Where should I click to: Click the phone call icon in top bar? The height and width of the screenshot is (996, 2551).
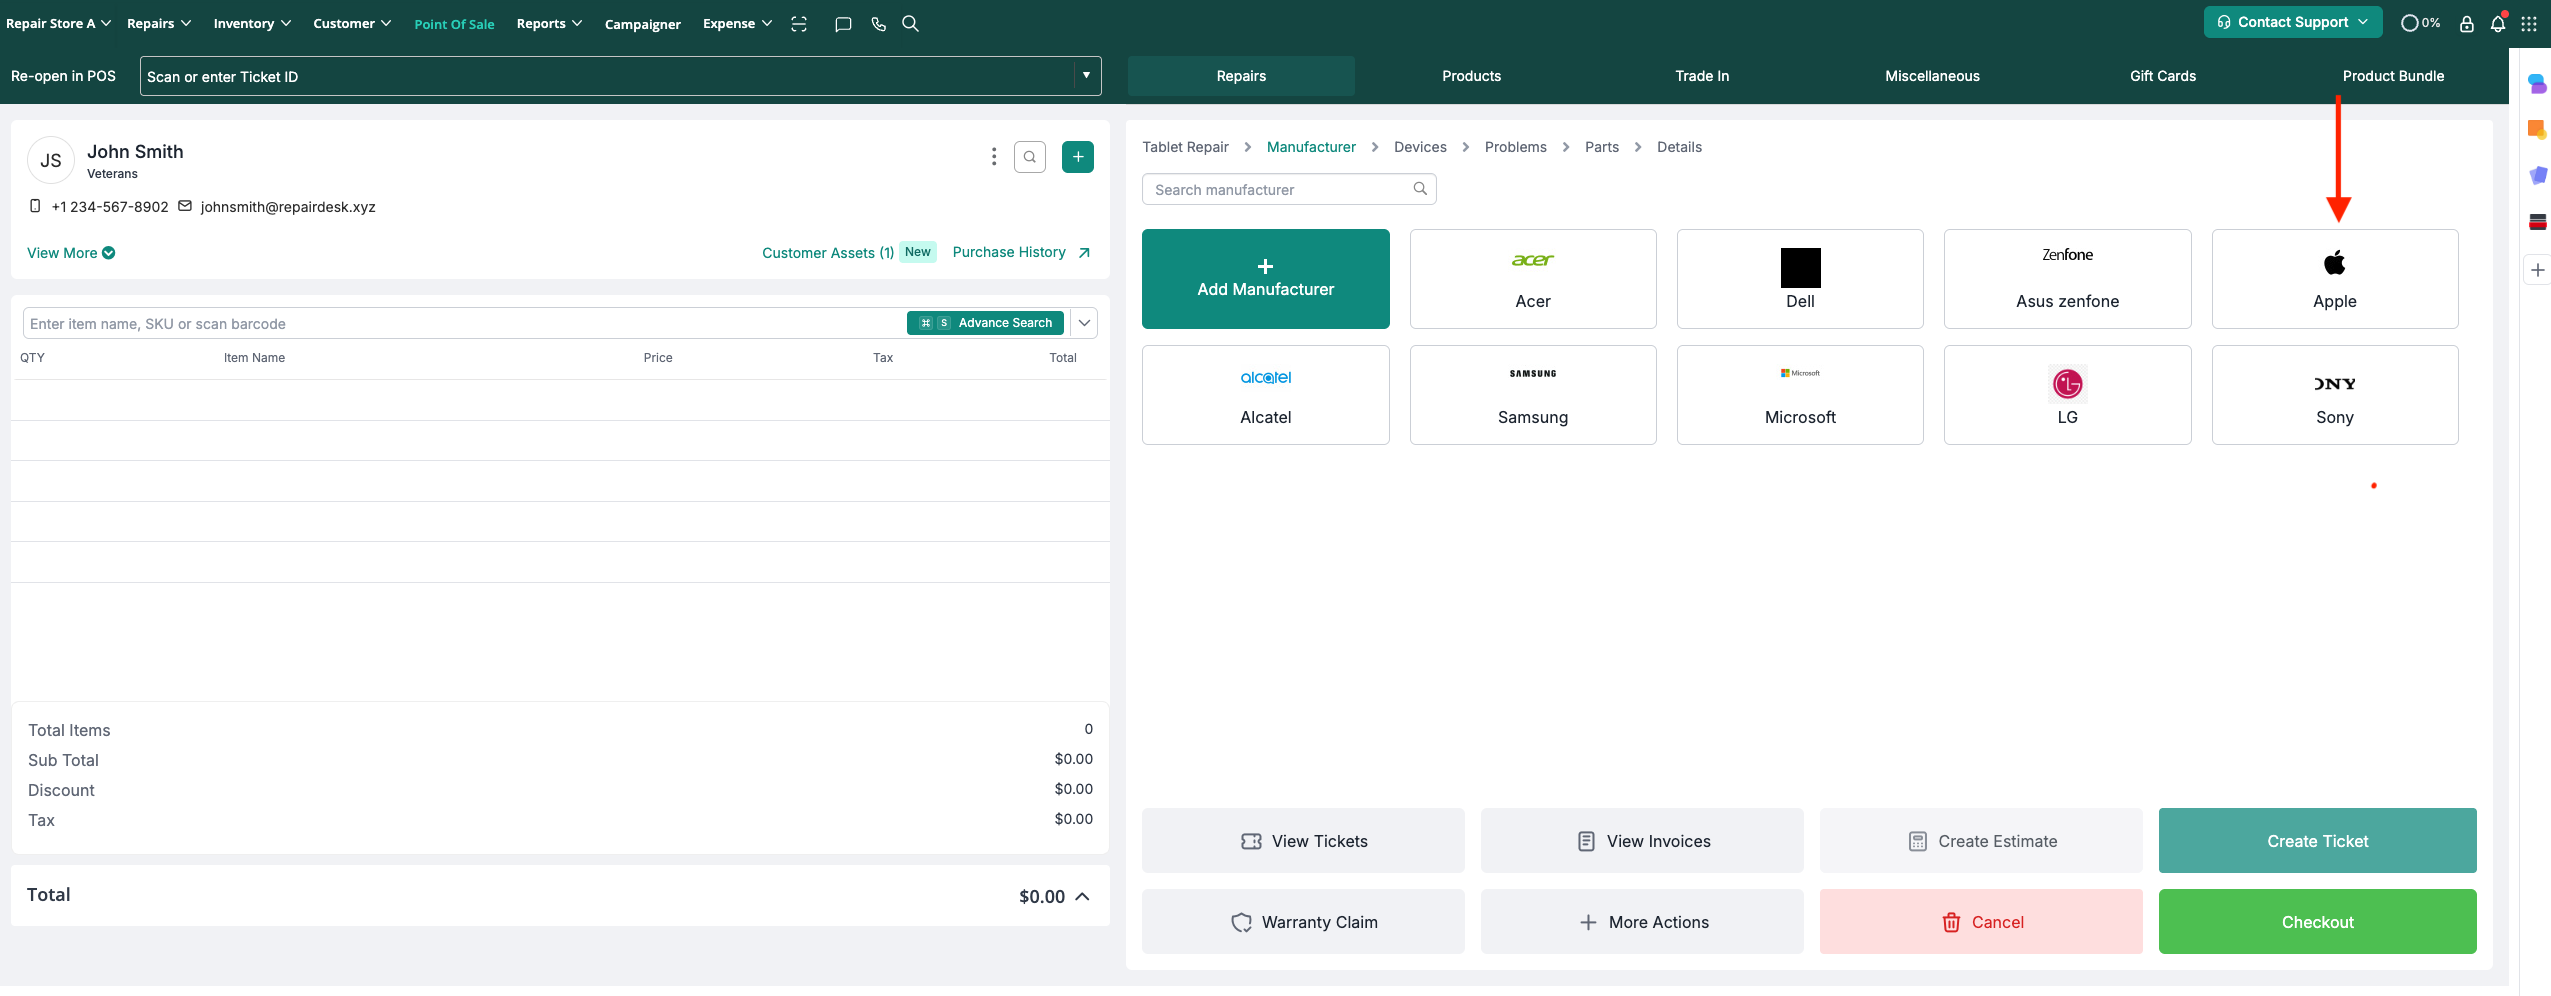[878, 24]
